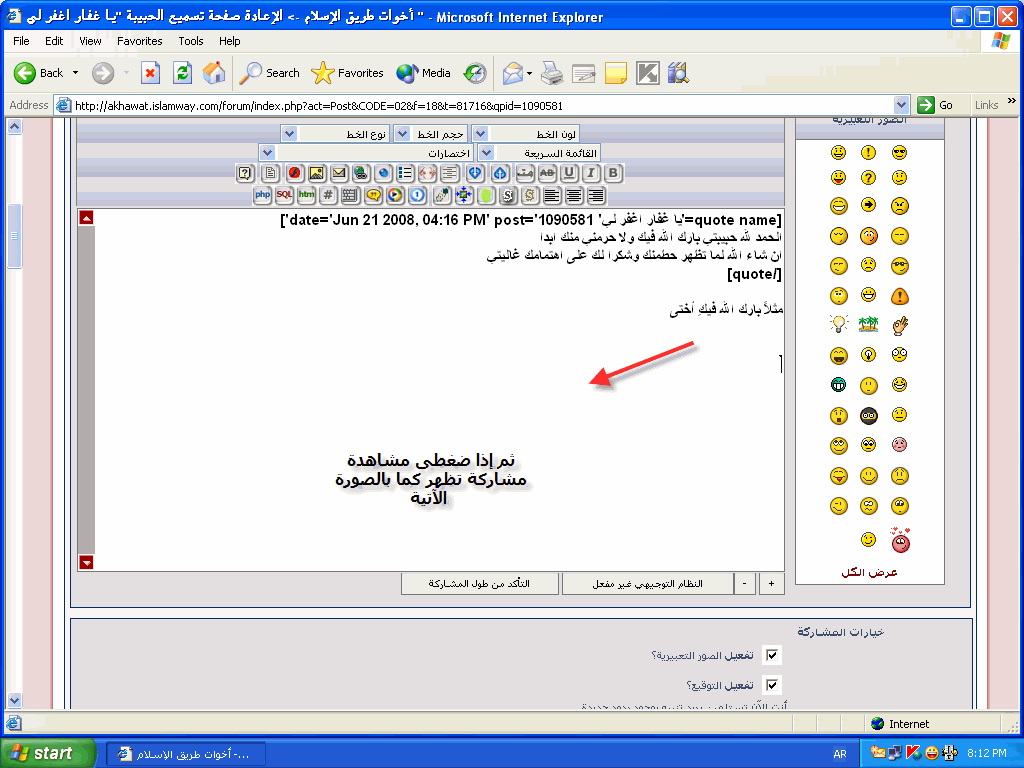Open the font color dropdown
Viewport: 1024px width, 768px height.
pyautogui.click(x=479, y=133)
